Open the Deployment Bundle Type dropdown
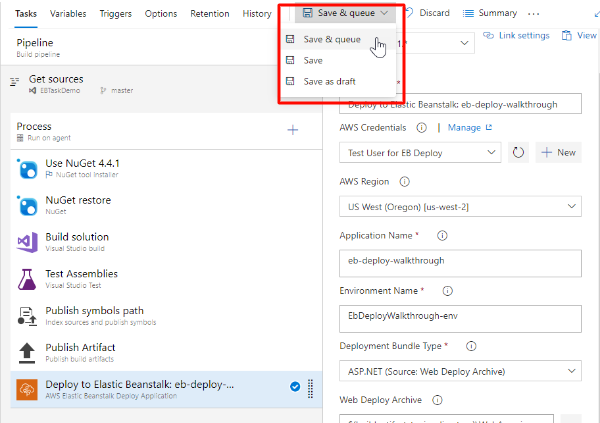This screenshot has height=423, width=600. 460,371
